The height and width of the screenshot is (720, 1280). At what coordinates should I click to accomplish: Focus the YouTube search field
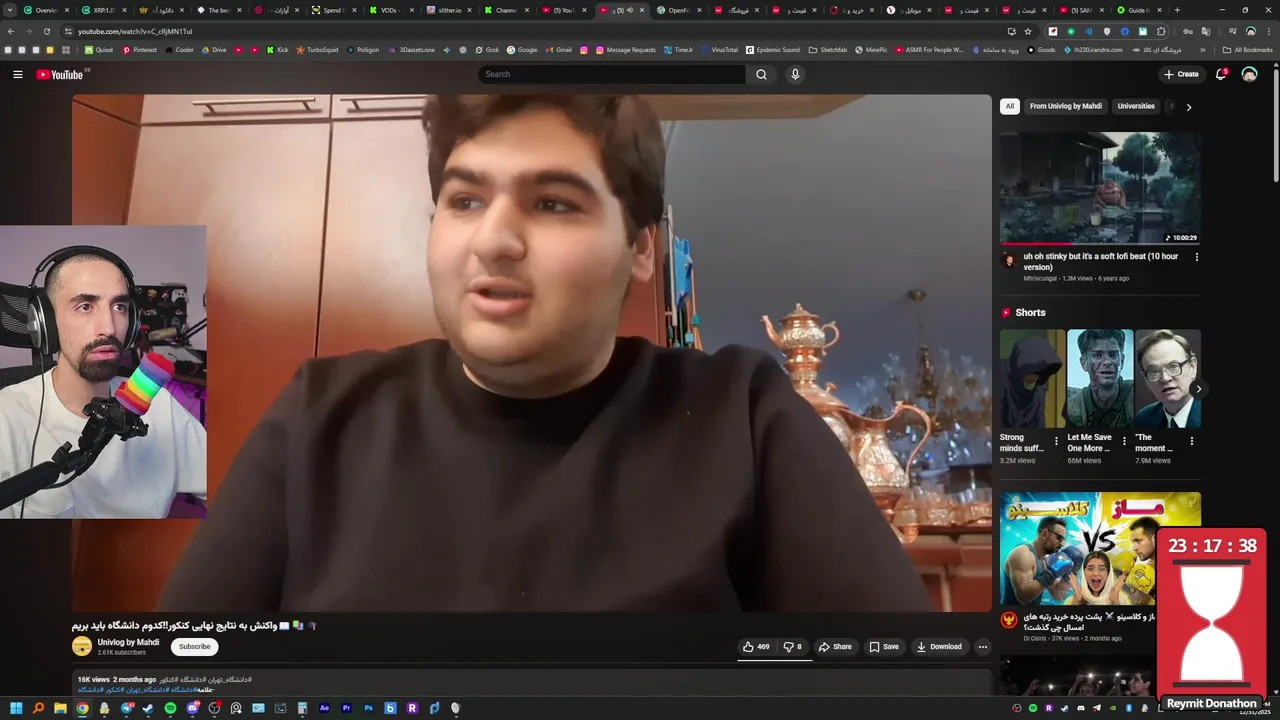pos(612,74)
